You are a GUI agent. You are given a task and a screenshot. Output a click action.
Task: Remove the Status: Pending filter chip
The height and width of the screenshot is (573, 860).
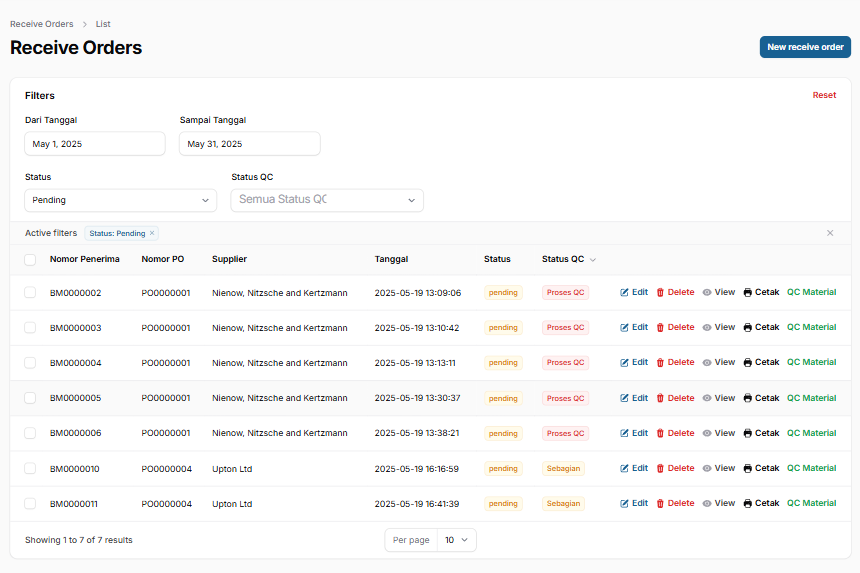(x=152, y=233)
